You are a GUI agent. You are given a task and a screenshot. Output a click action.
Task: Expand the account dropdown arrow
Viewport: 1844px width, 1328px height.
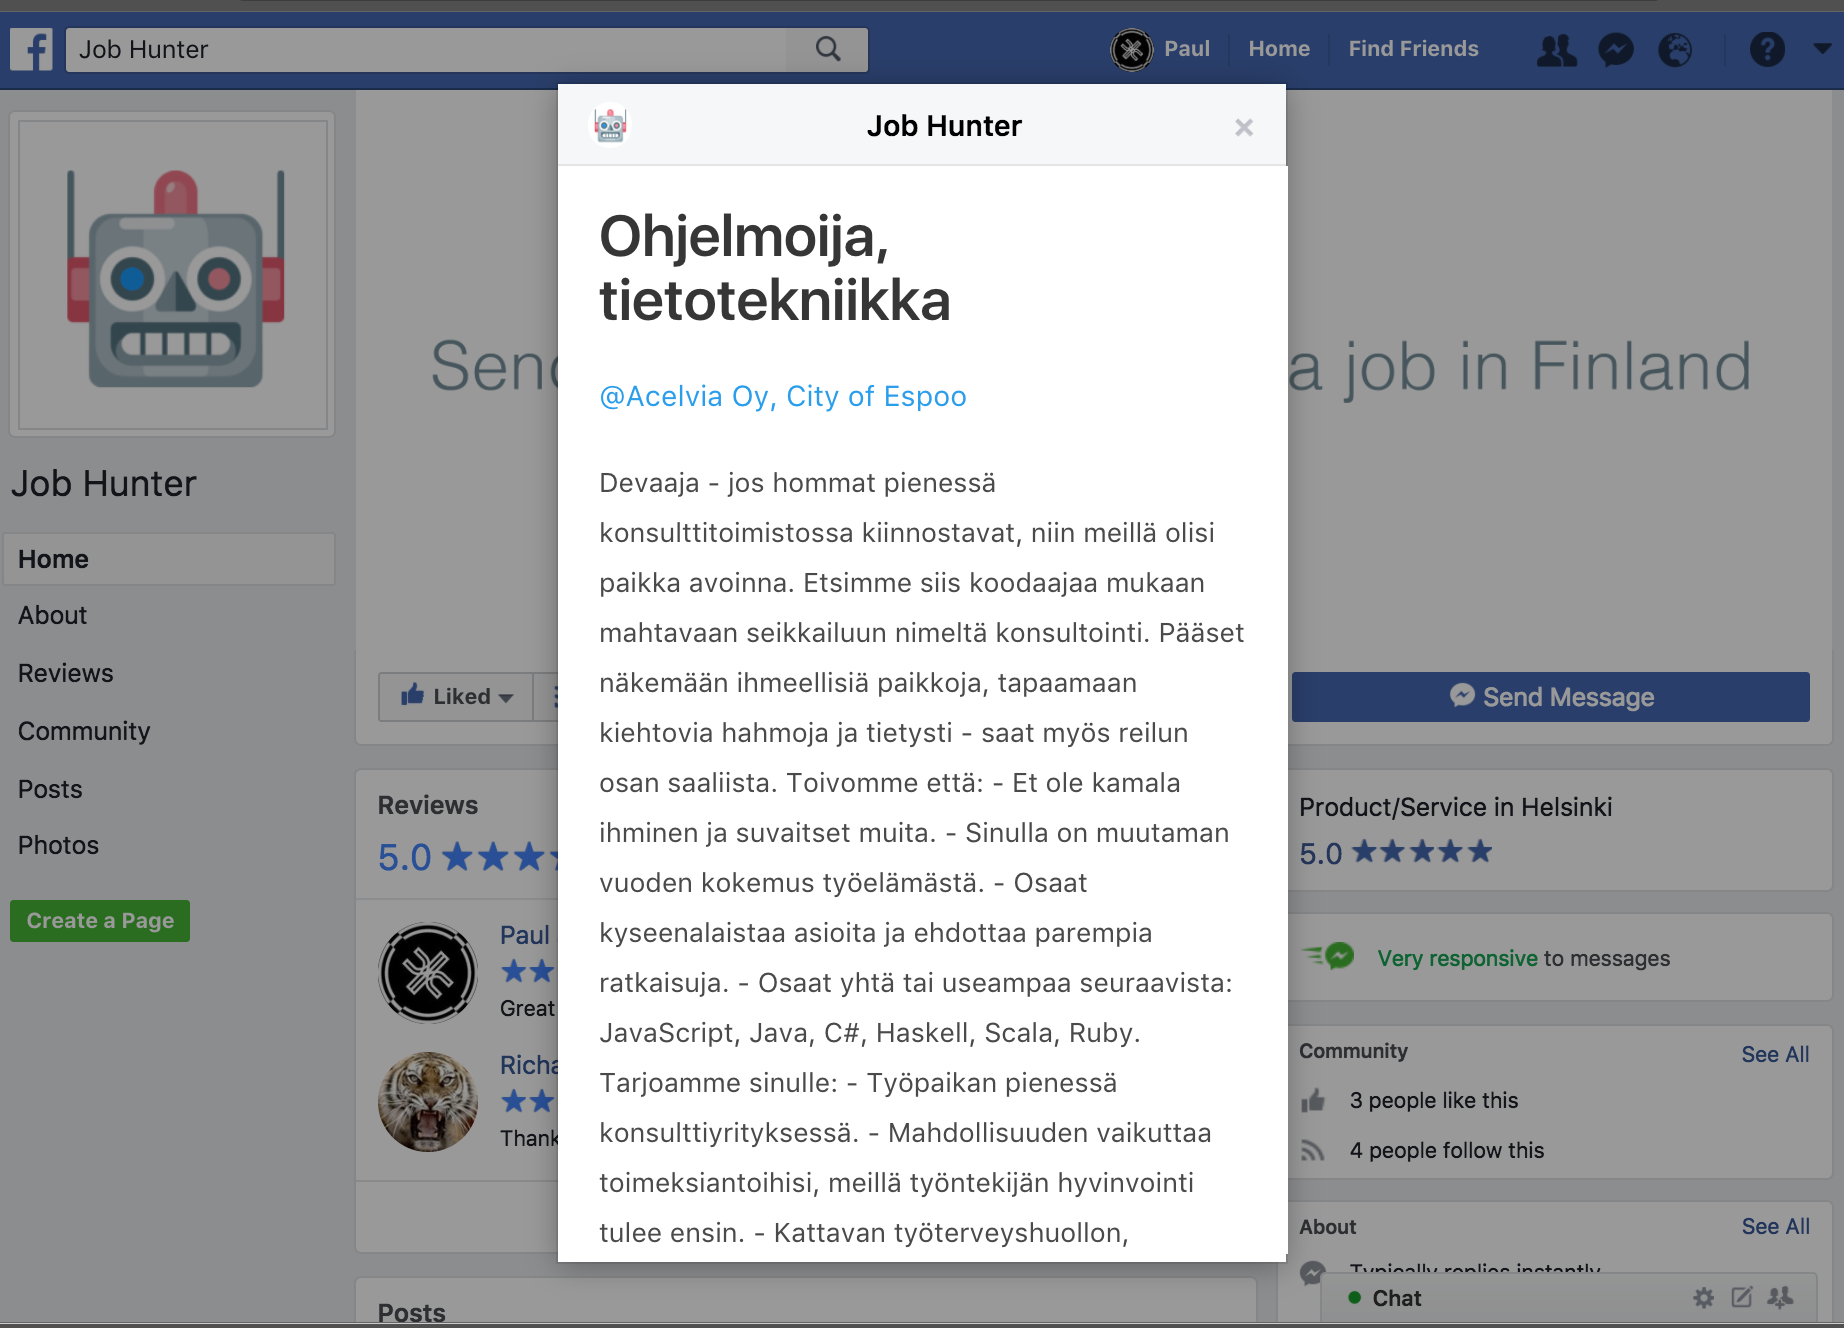point(1822,48)
